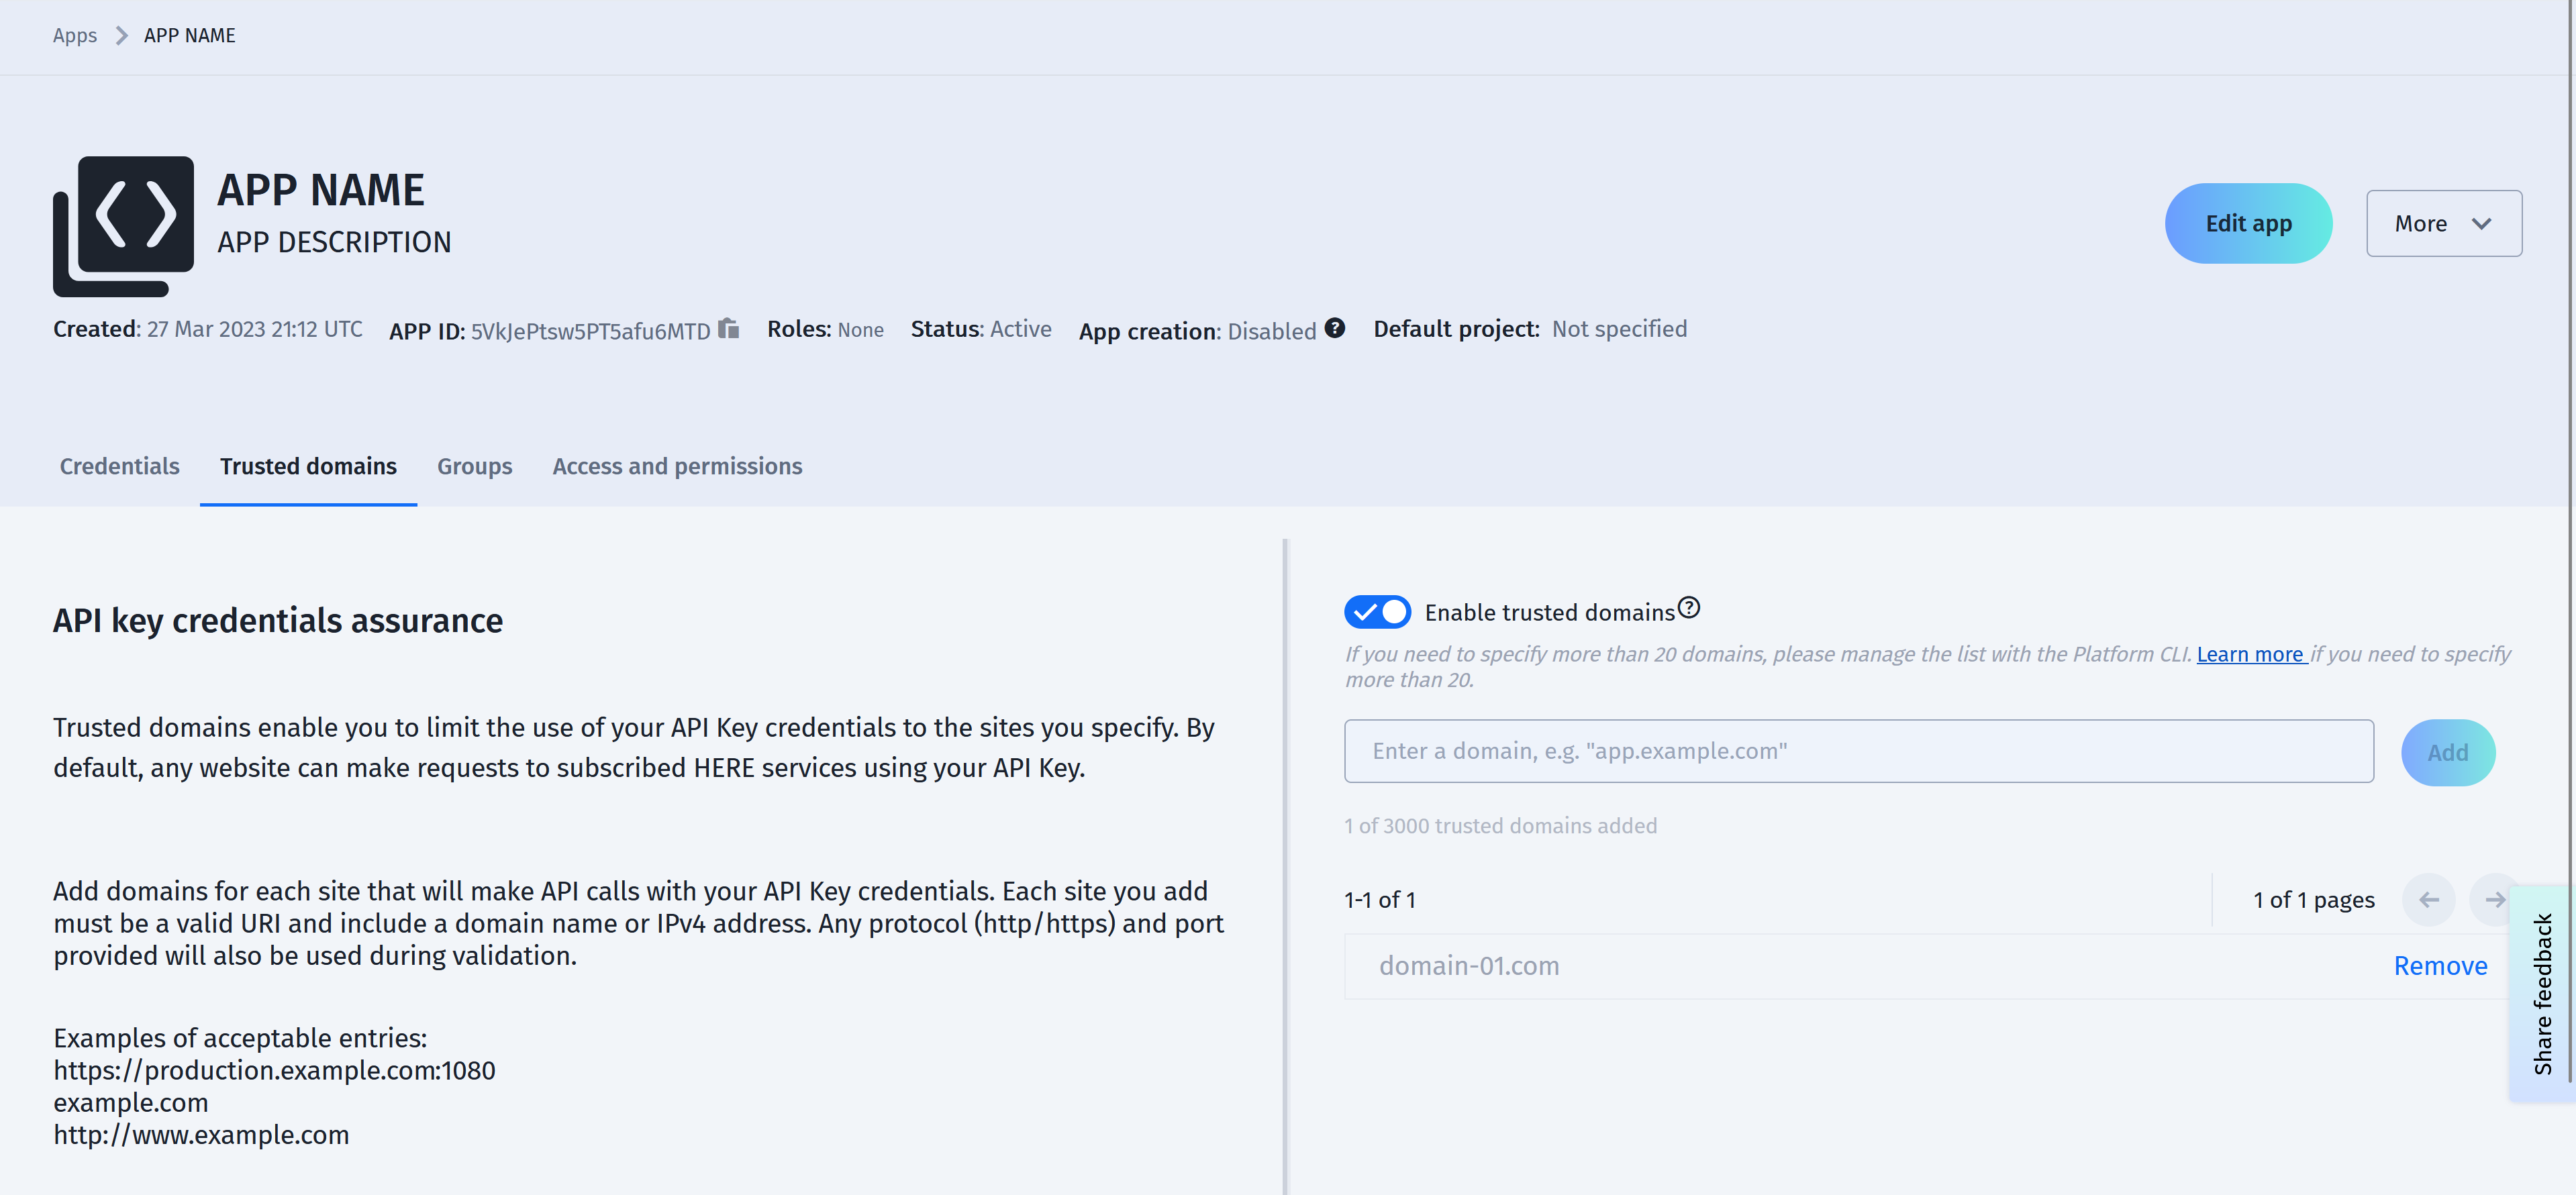Click the Add domain button
Viewport: 2576px width, 1195px height.
tap(2448, 752)
